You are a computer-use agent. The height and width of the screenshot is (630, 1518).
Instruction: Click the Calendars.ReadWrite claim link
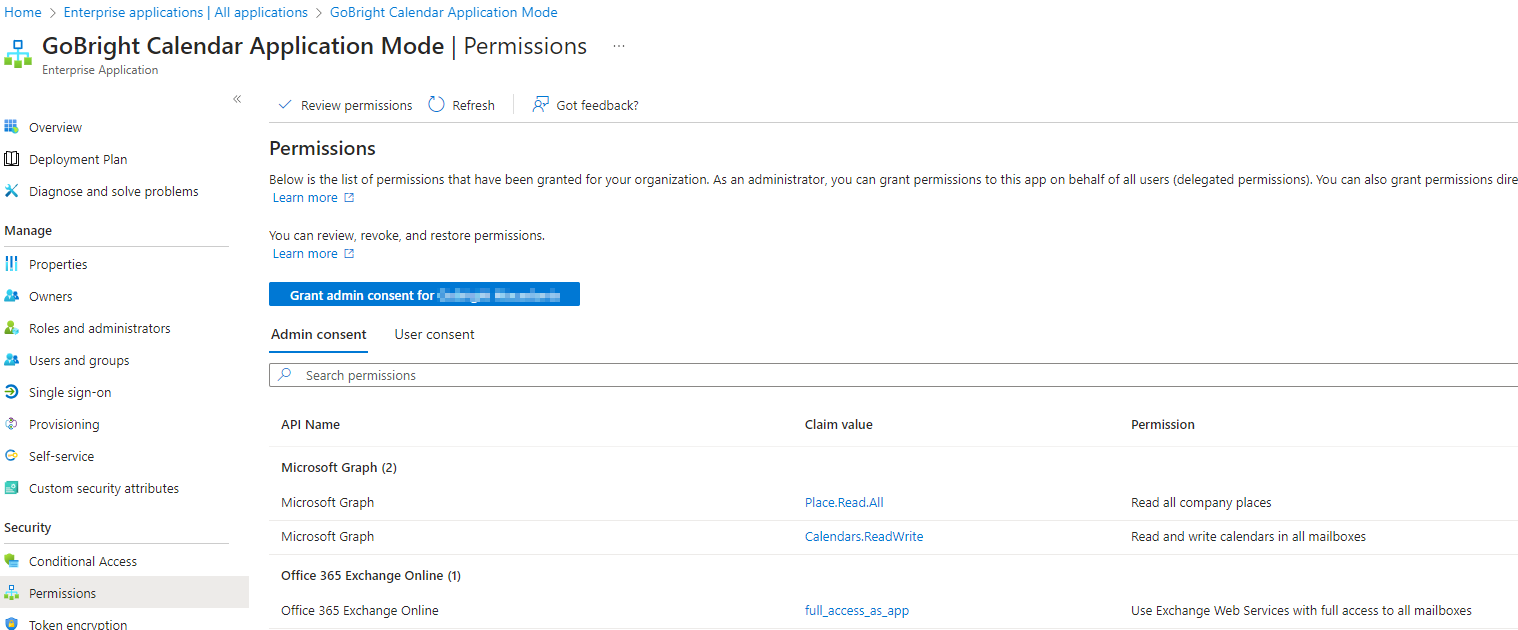(863, 537)
